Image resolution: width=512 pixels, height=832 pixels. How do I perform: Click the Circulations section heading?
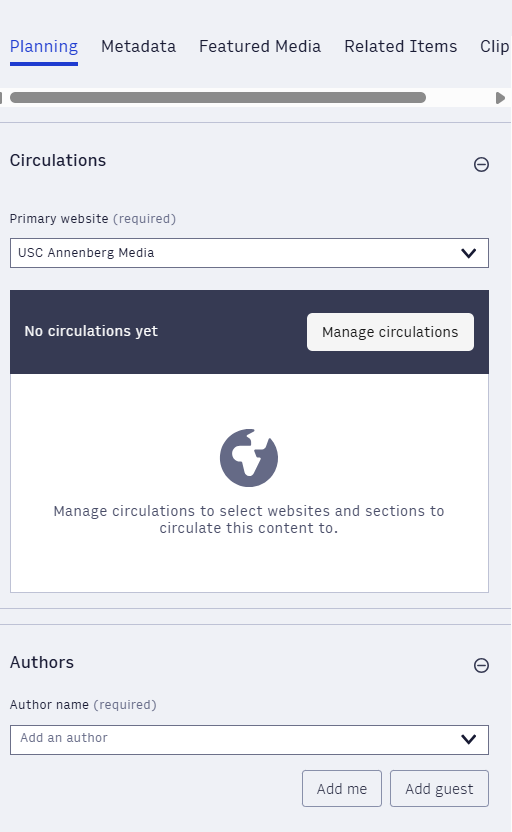point(58,161)
